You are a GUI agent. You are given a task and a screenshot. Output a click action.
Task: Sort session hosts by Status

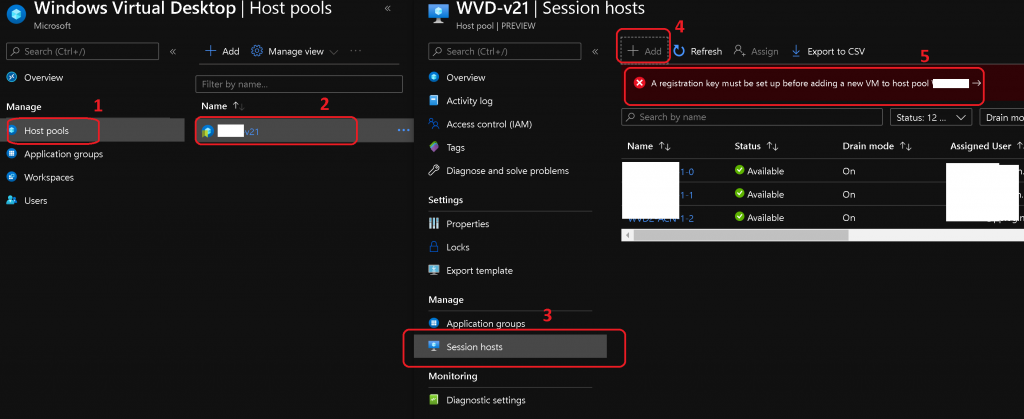tap(756, 146)
